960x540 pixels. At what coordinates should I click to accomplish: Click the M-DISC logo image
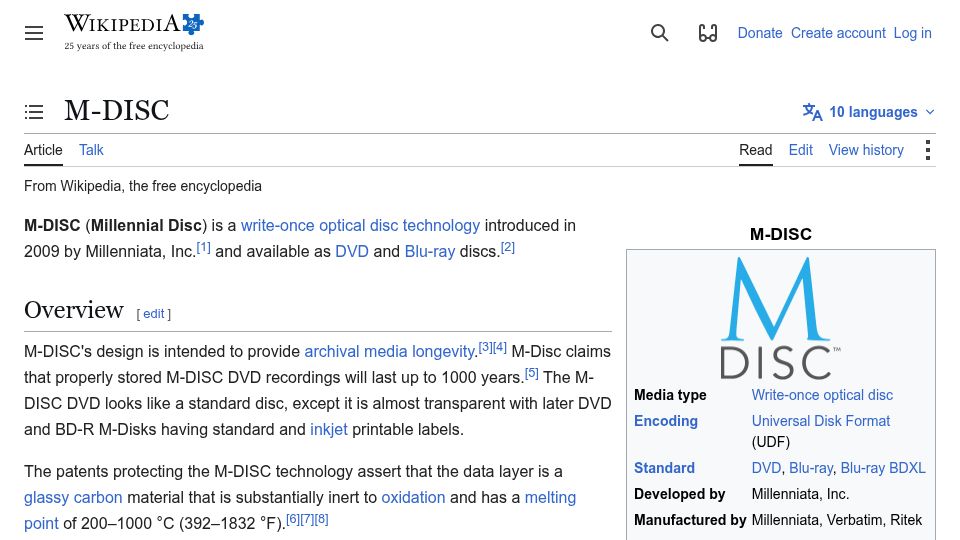click(x=781, y=318)
